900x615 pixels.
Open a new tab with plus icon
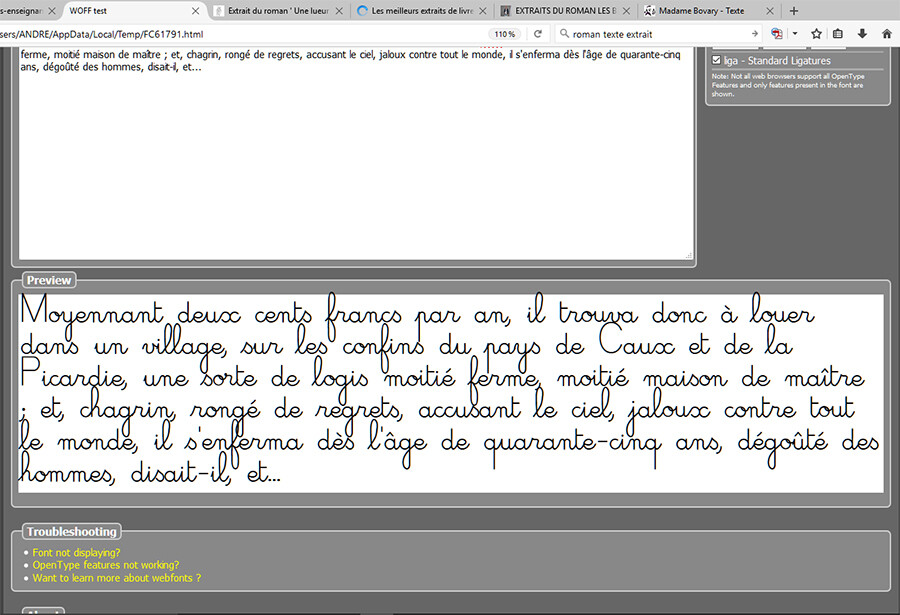pyautogui.click(x=794, y=11)
